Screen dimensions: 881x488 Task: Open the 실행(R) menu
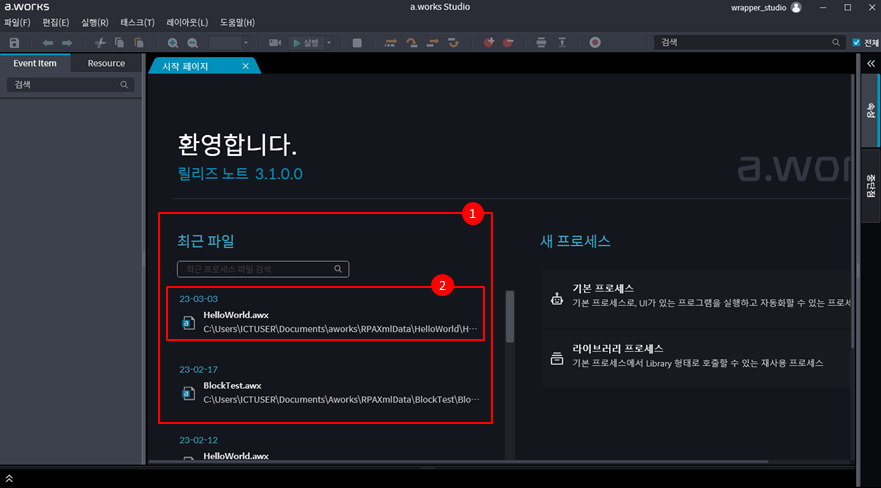94,22
